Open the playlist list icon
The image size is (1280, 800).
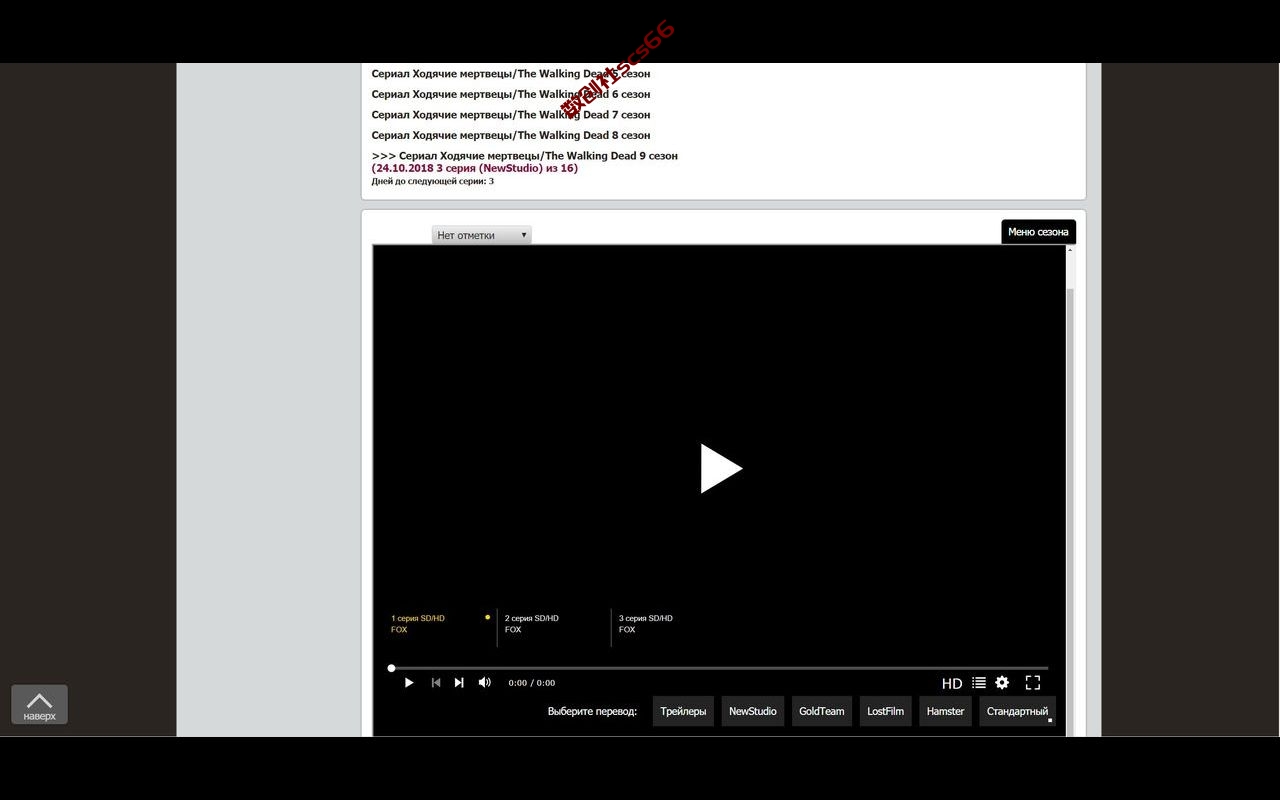tap(979, 682)
